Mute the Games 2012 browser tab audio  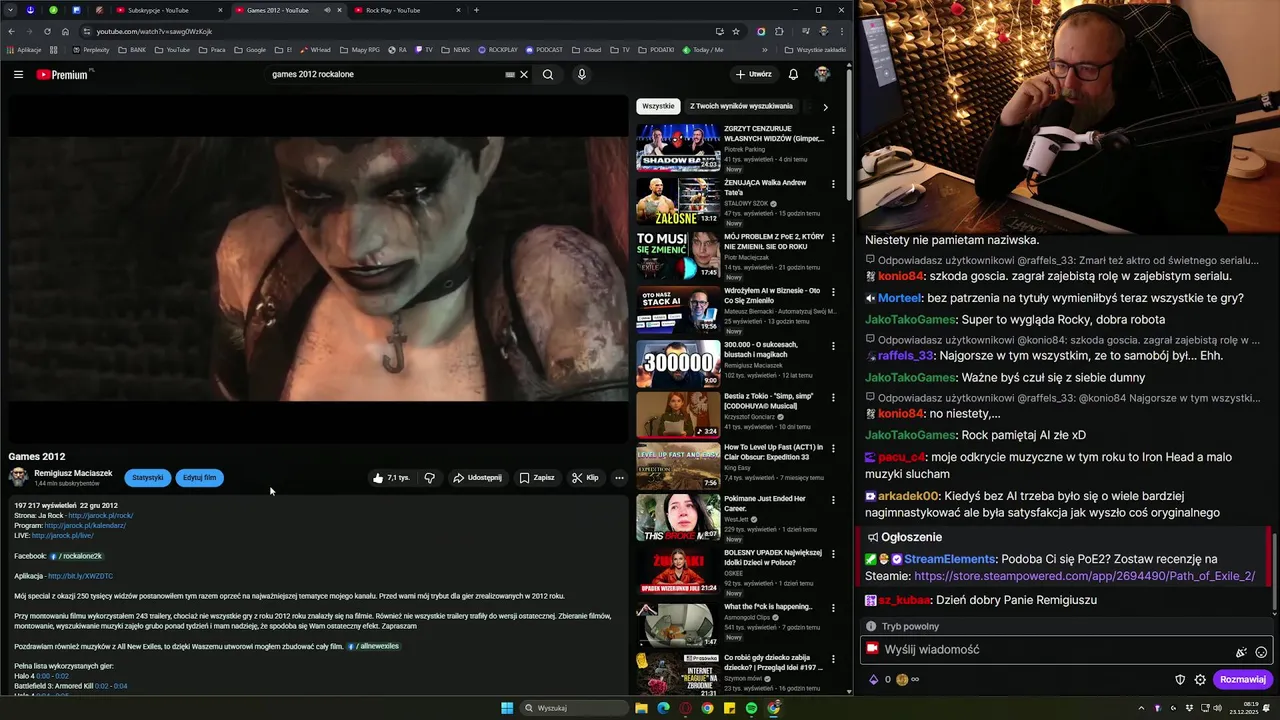pos(327,10)
